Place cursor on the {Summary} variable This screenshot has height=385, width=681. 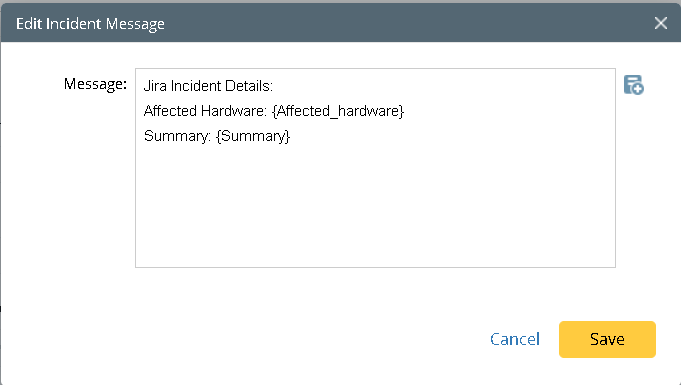point(253,136)
